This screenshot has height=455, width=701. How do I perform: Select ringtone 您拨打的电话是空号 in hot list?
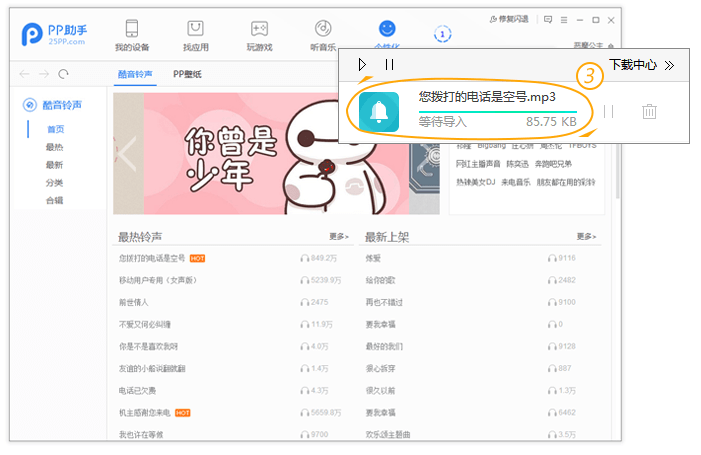pyautogui.click(x=152, y=258)
